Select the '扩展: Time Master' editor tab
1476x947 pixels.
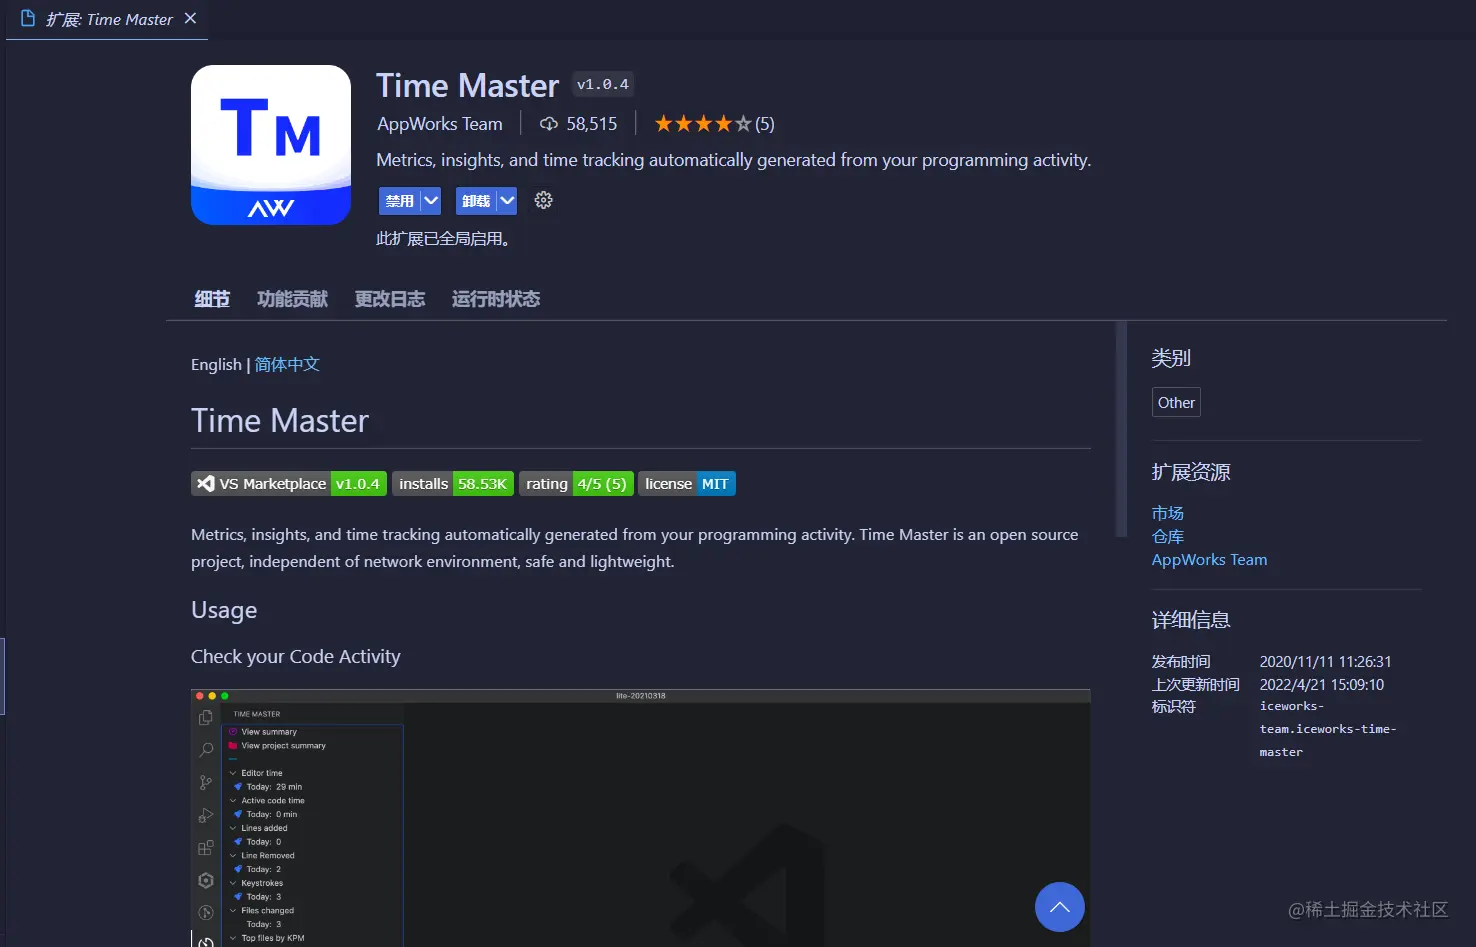[x=107, y=19]
